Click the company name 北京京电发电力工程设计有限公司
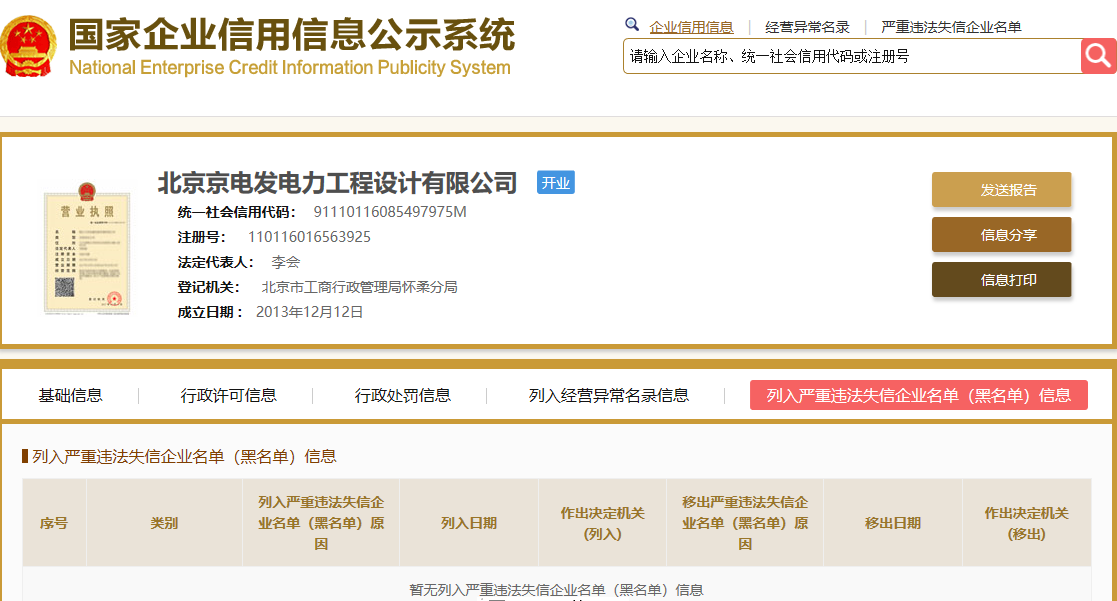Screen dimensions: 1117x601 point(337,183)
